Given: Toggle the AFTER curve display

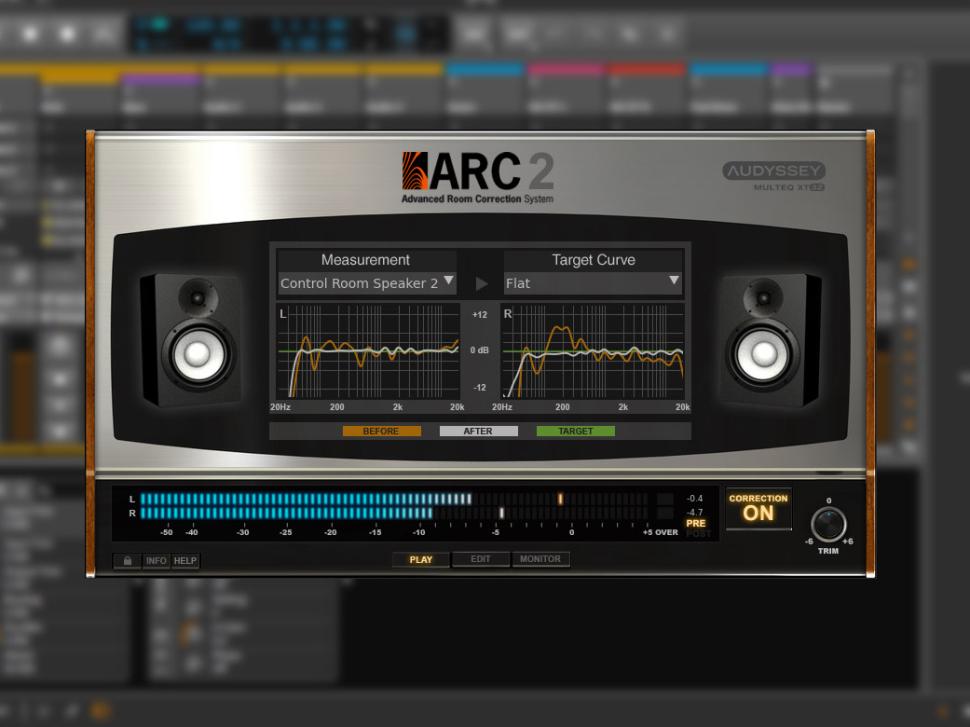Looking at the screenshot, I should click(x=478, y=431).
